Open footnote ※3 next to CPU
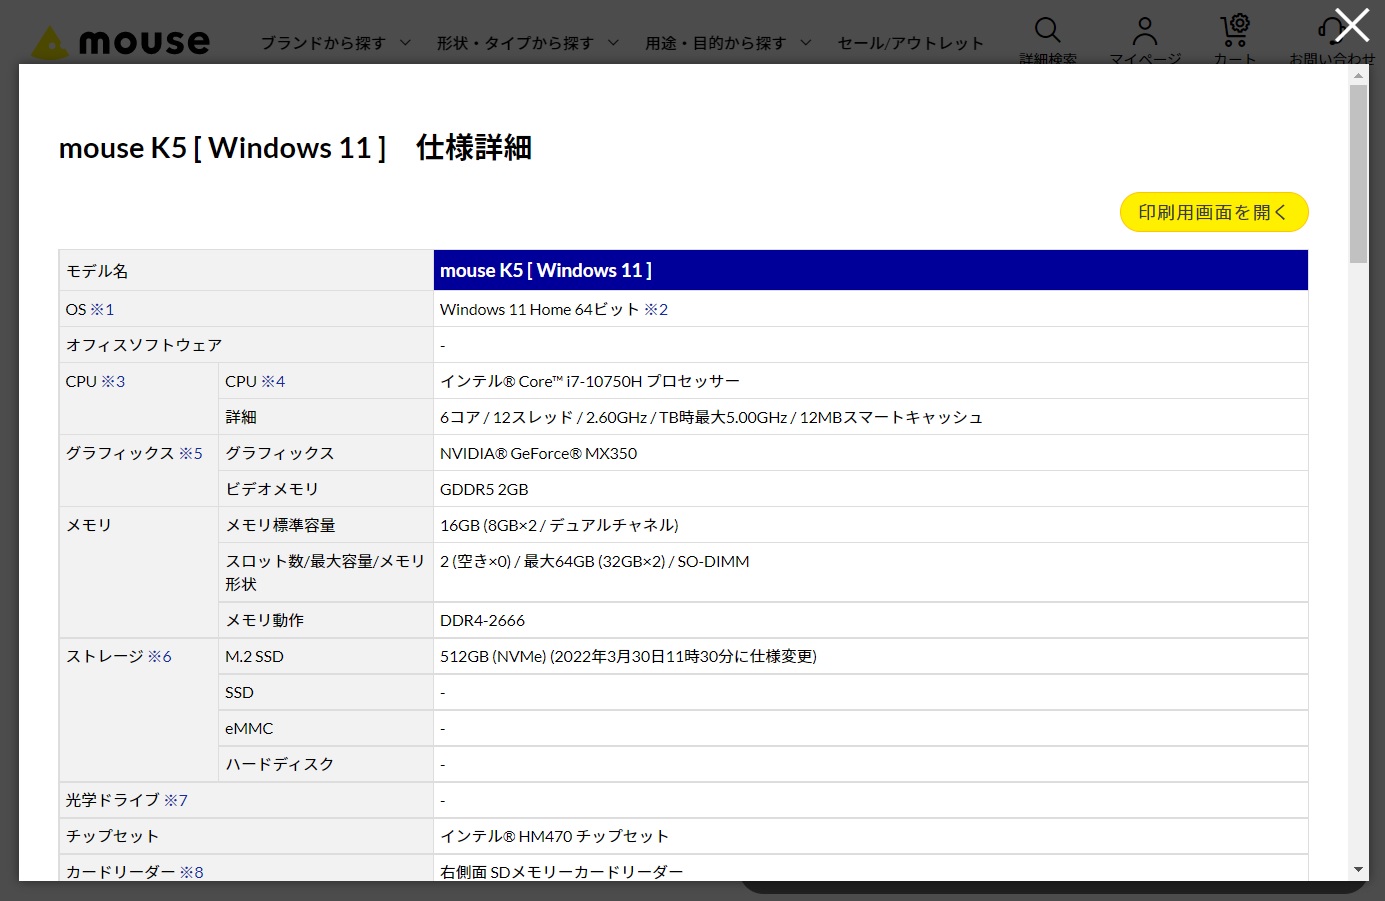This screenshot has height=901, width=1385. (113, 381)
